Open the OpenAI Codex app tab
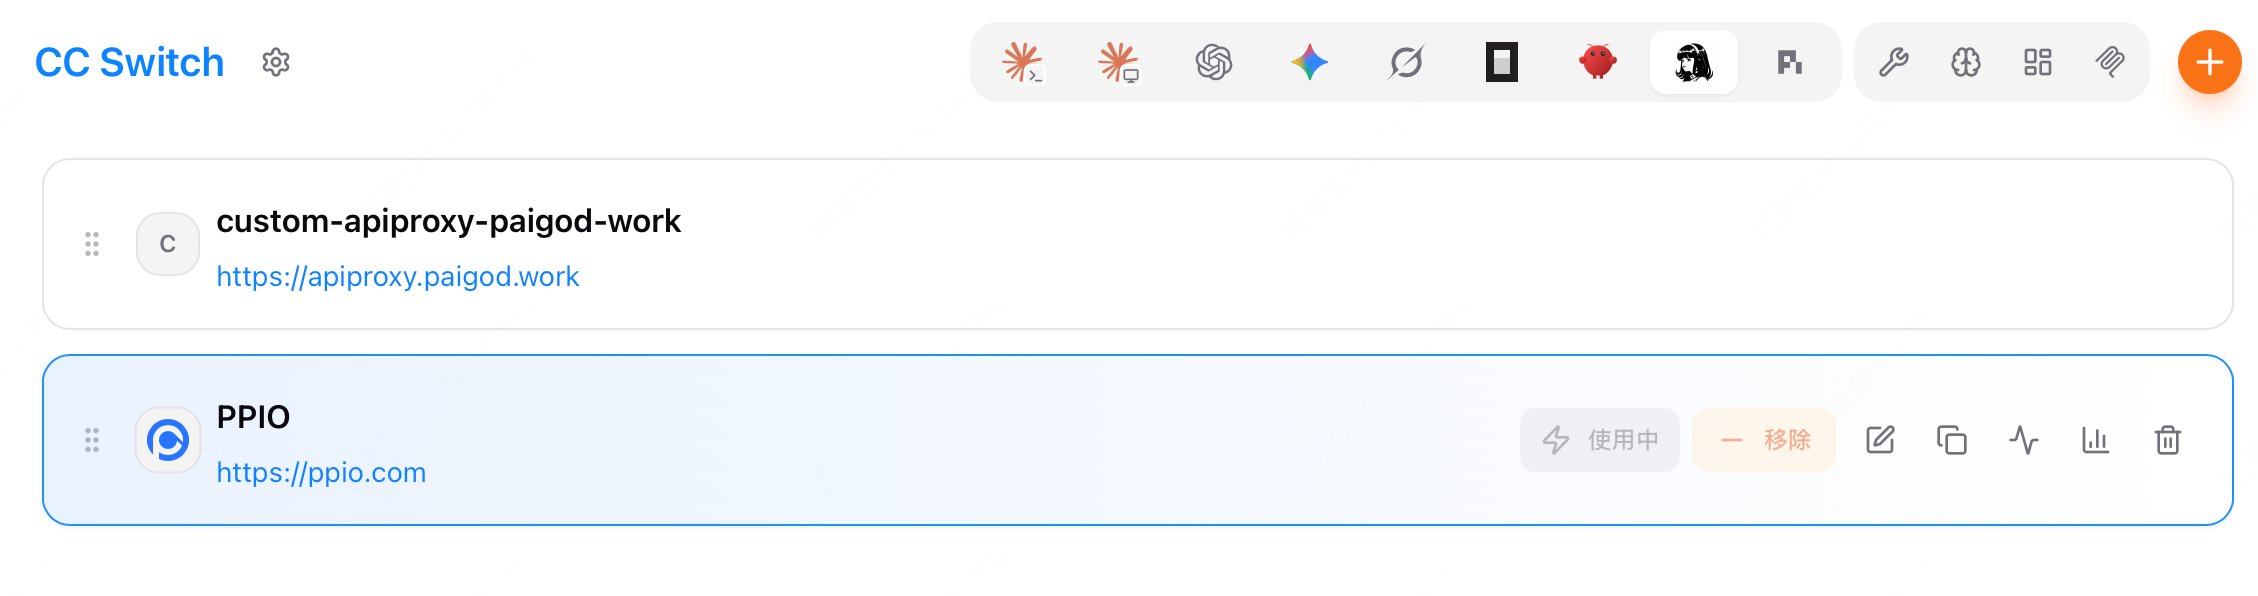Viewport: 2258px width, 596px height. click(x=1214, y=62)
